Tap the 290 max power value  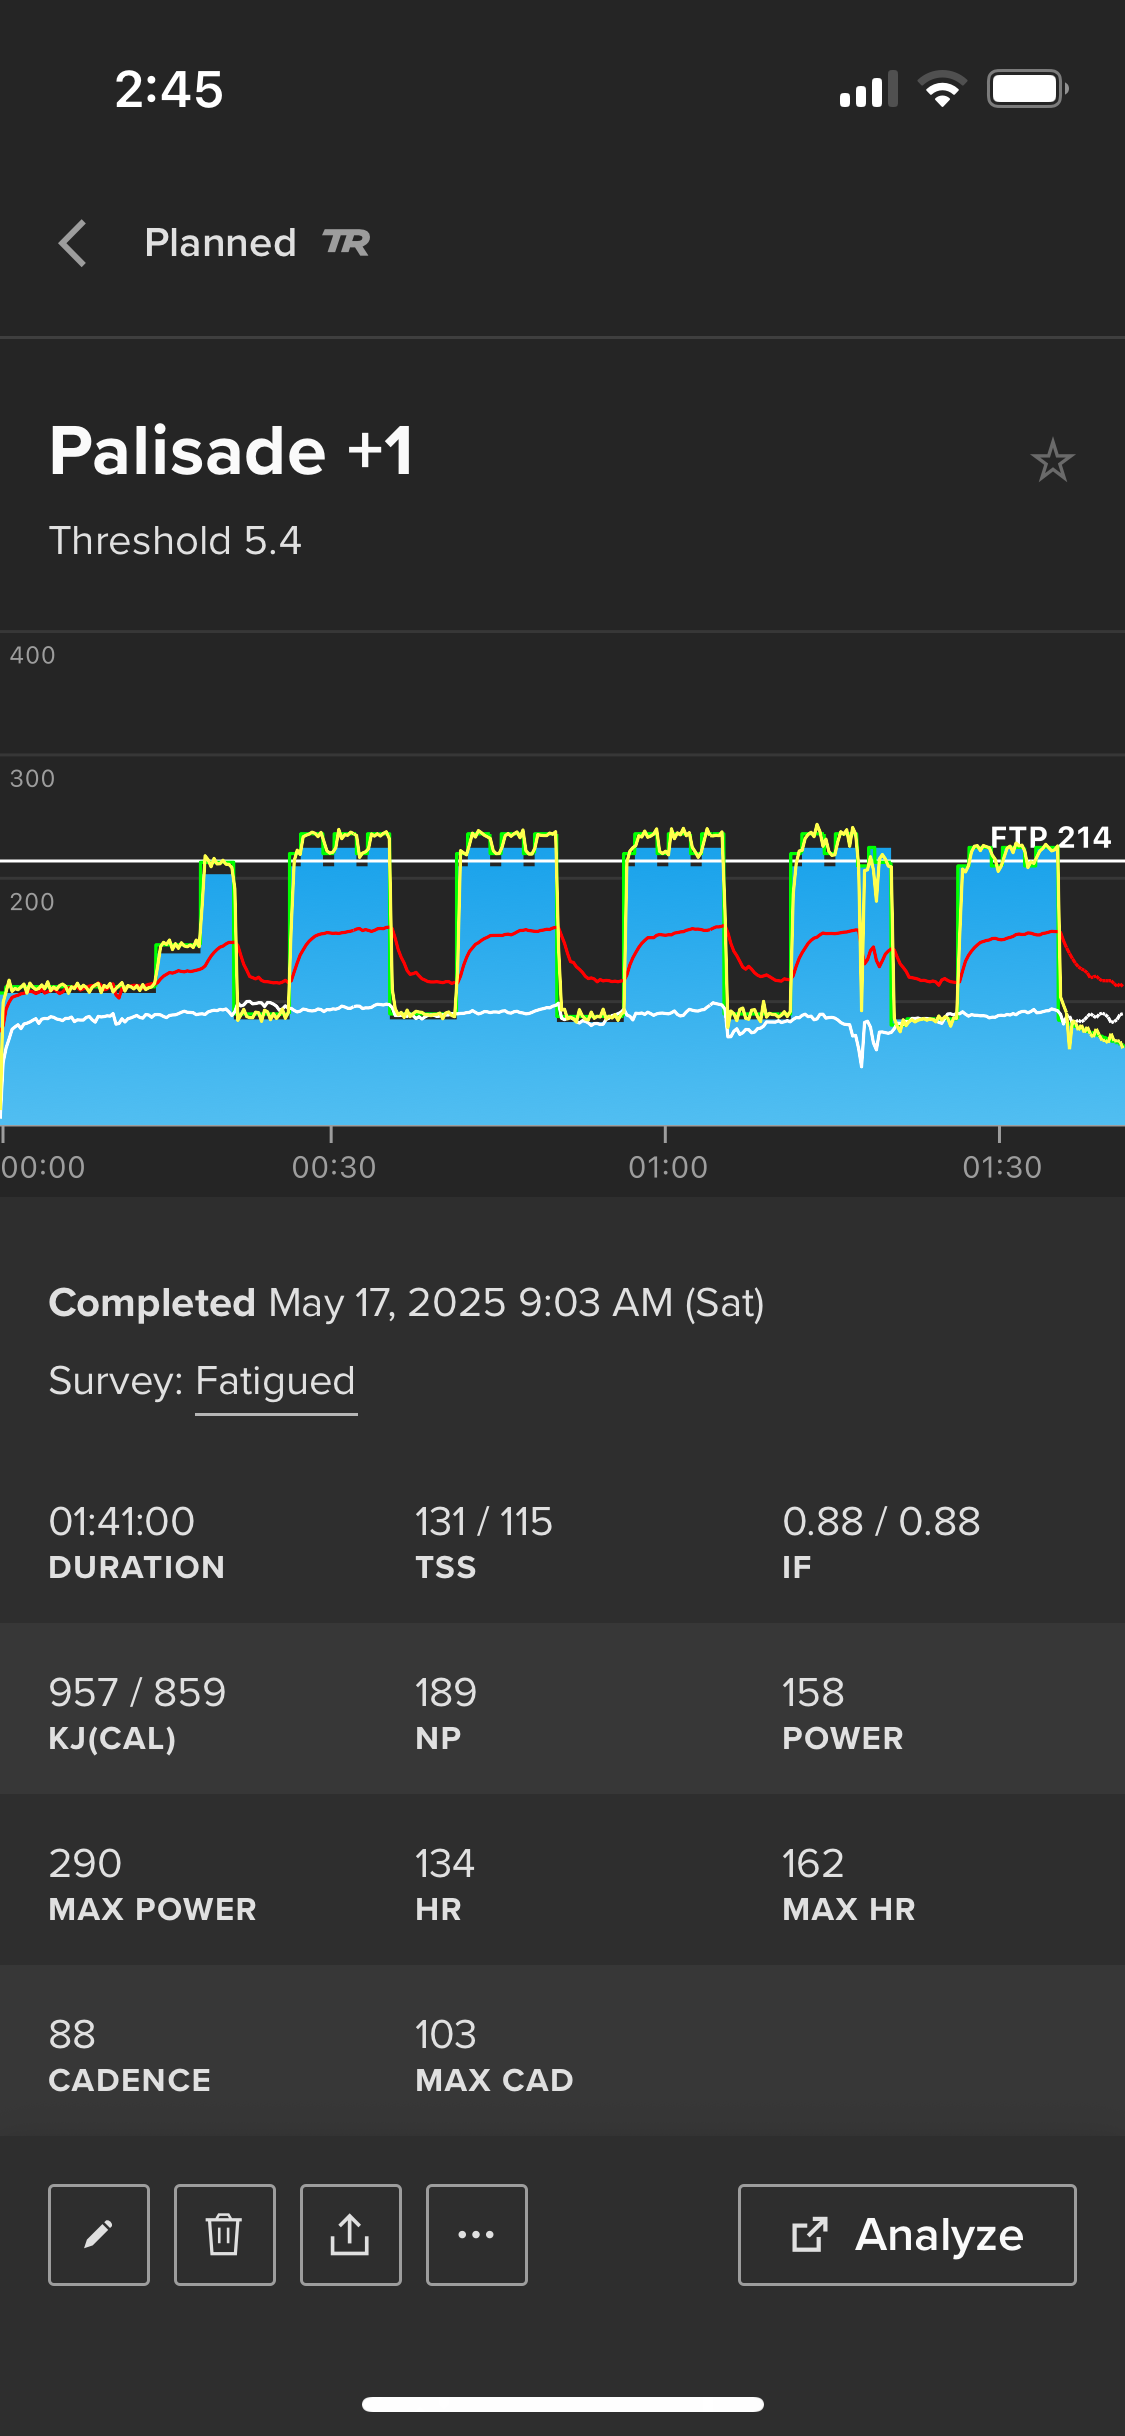click(x=85, y=1864)
